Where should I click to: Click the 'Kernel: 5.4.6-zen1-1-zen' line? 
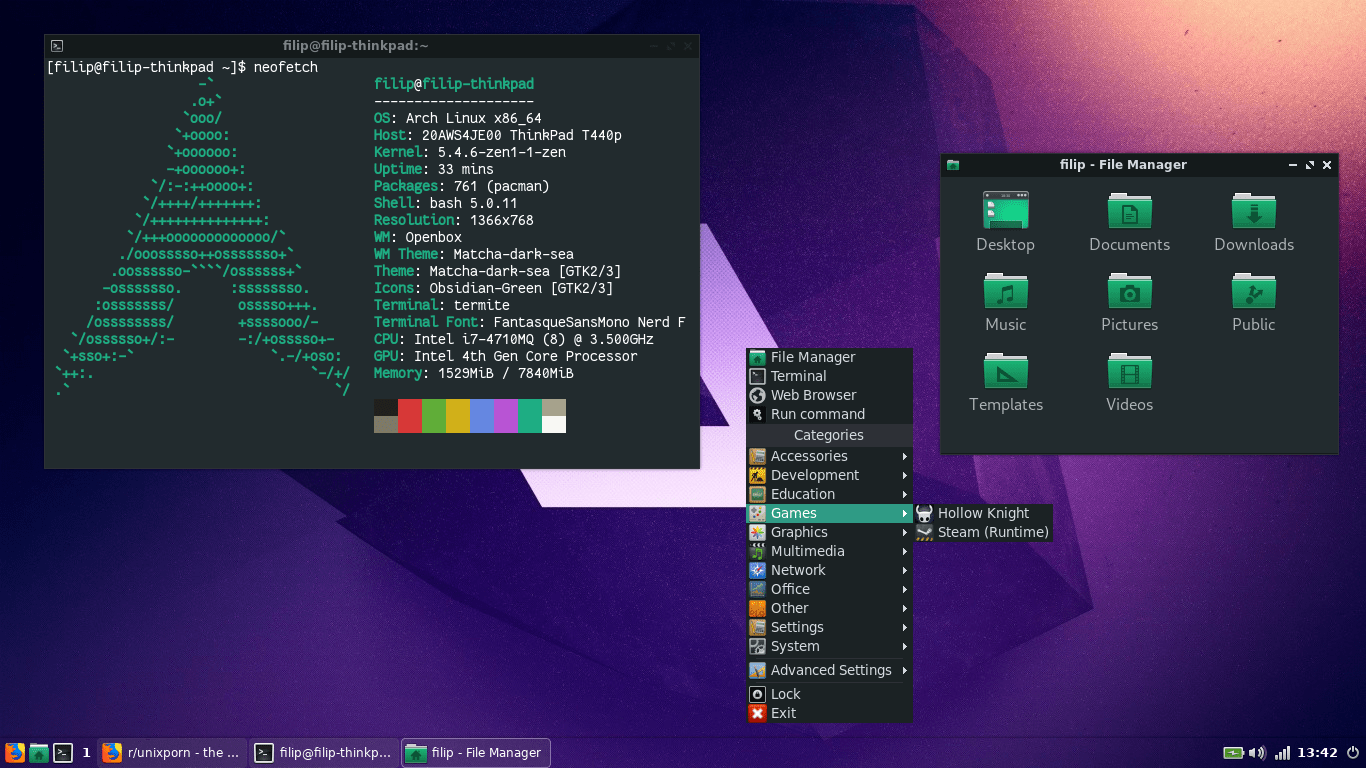click(470, 152)
